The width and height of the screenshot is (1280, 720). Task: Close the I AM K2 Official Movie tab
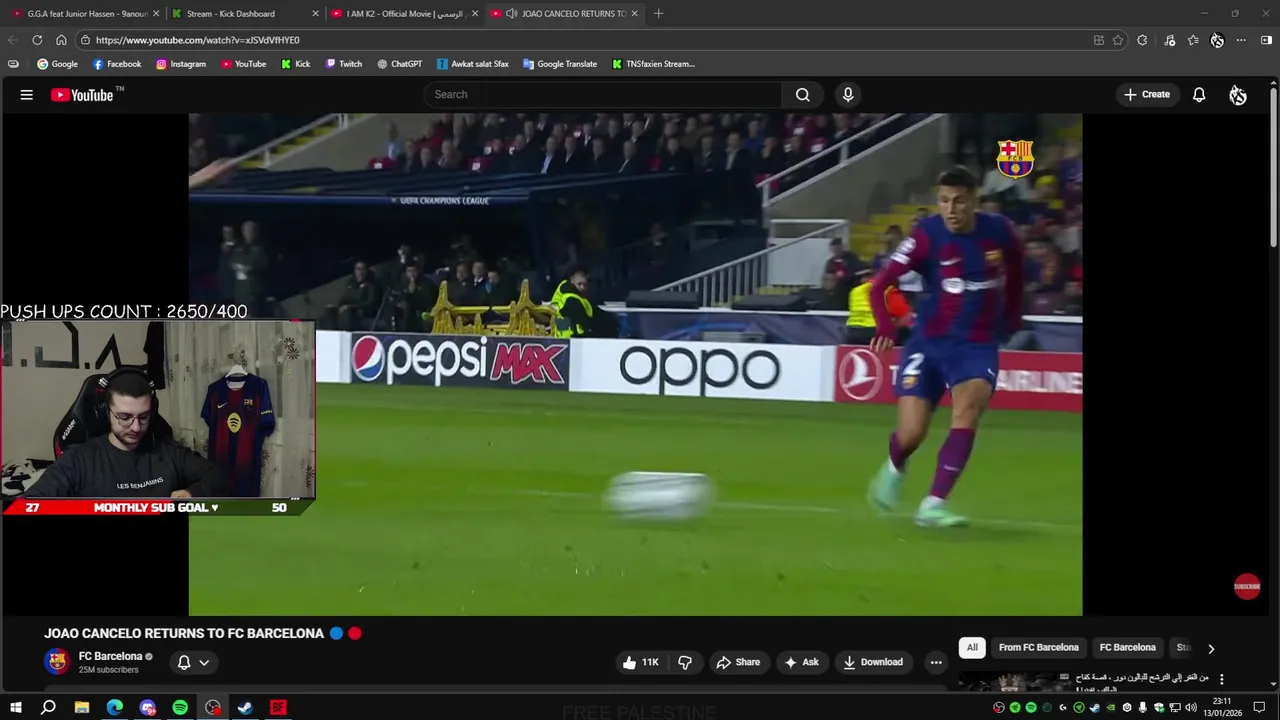(475, 14)
